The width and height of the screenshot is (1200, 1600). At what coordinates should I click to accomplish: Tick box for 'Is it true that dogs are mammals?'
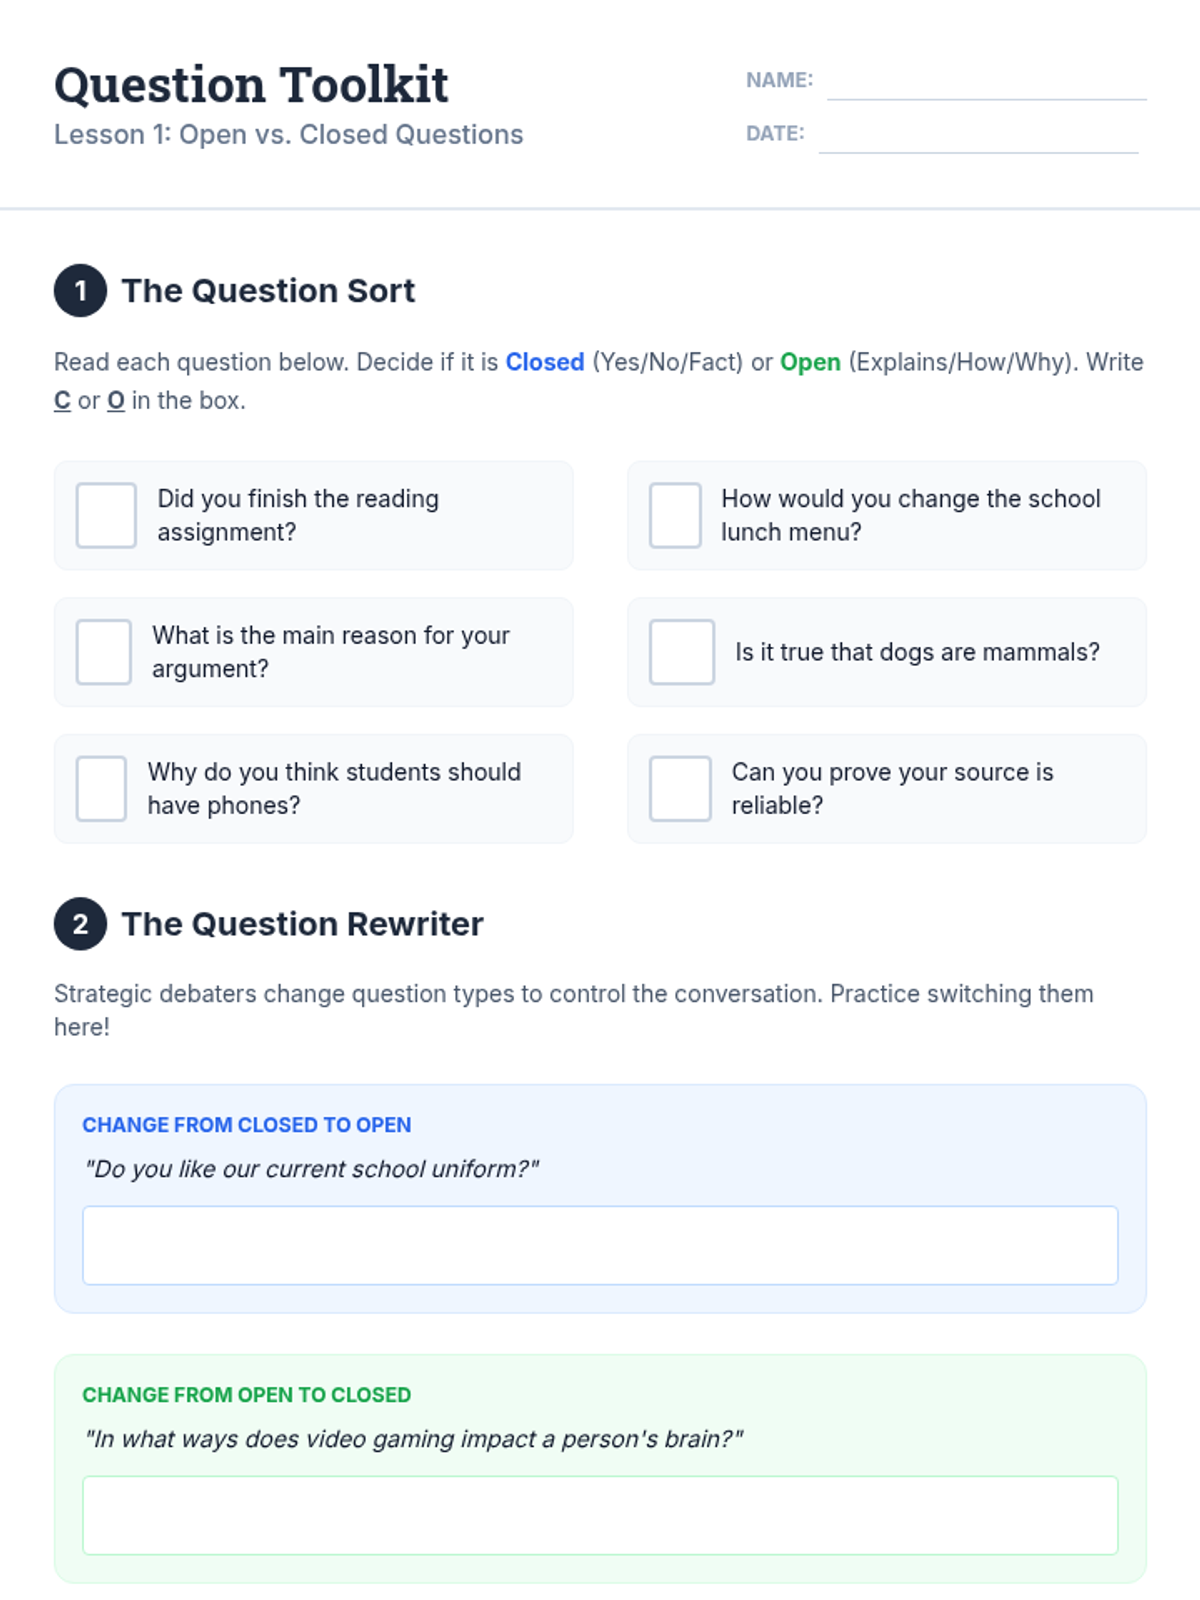click(682, 652)
